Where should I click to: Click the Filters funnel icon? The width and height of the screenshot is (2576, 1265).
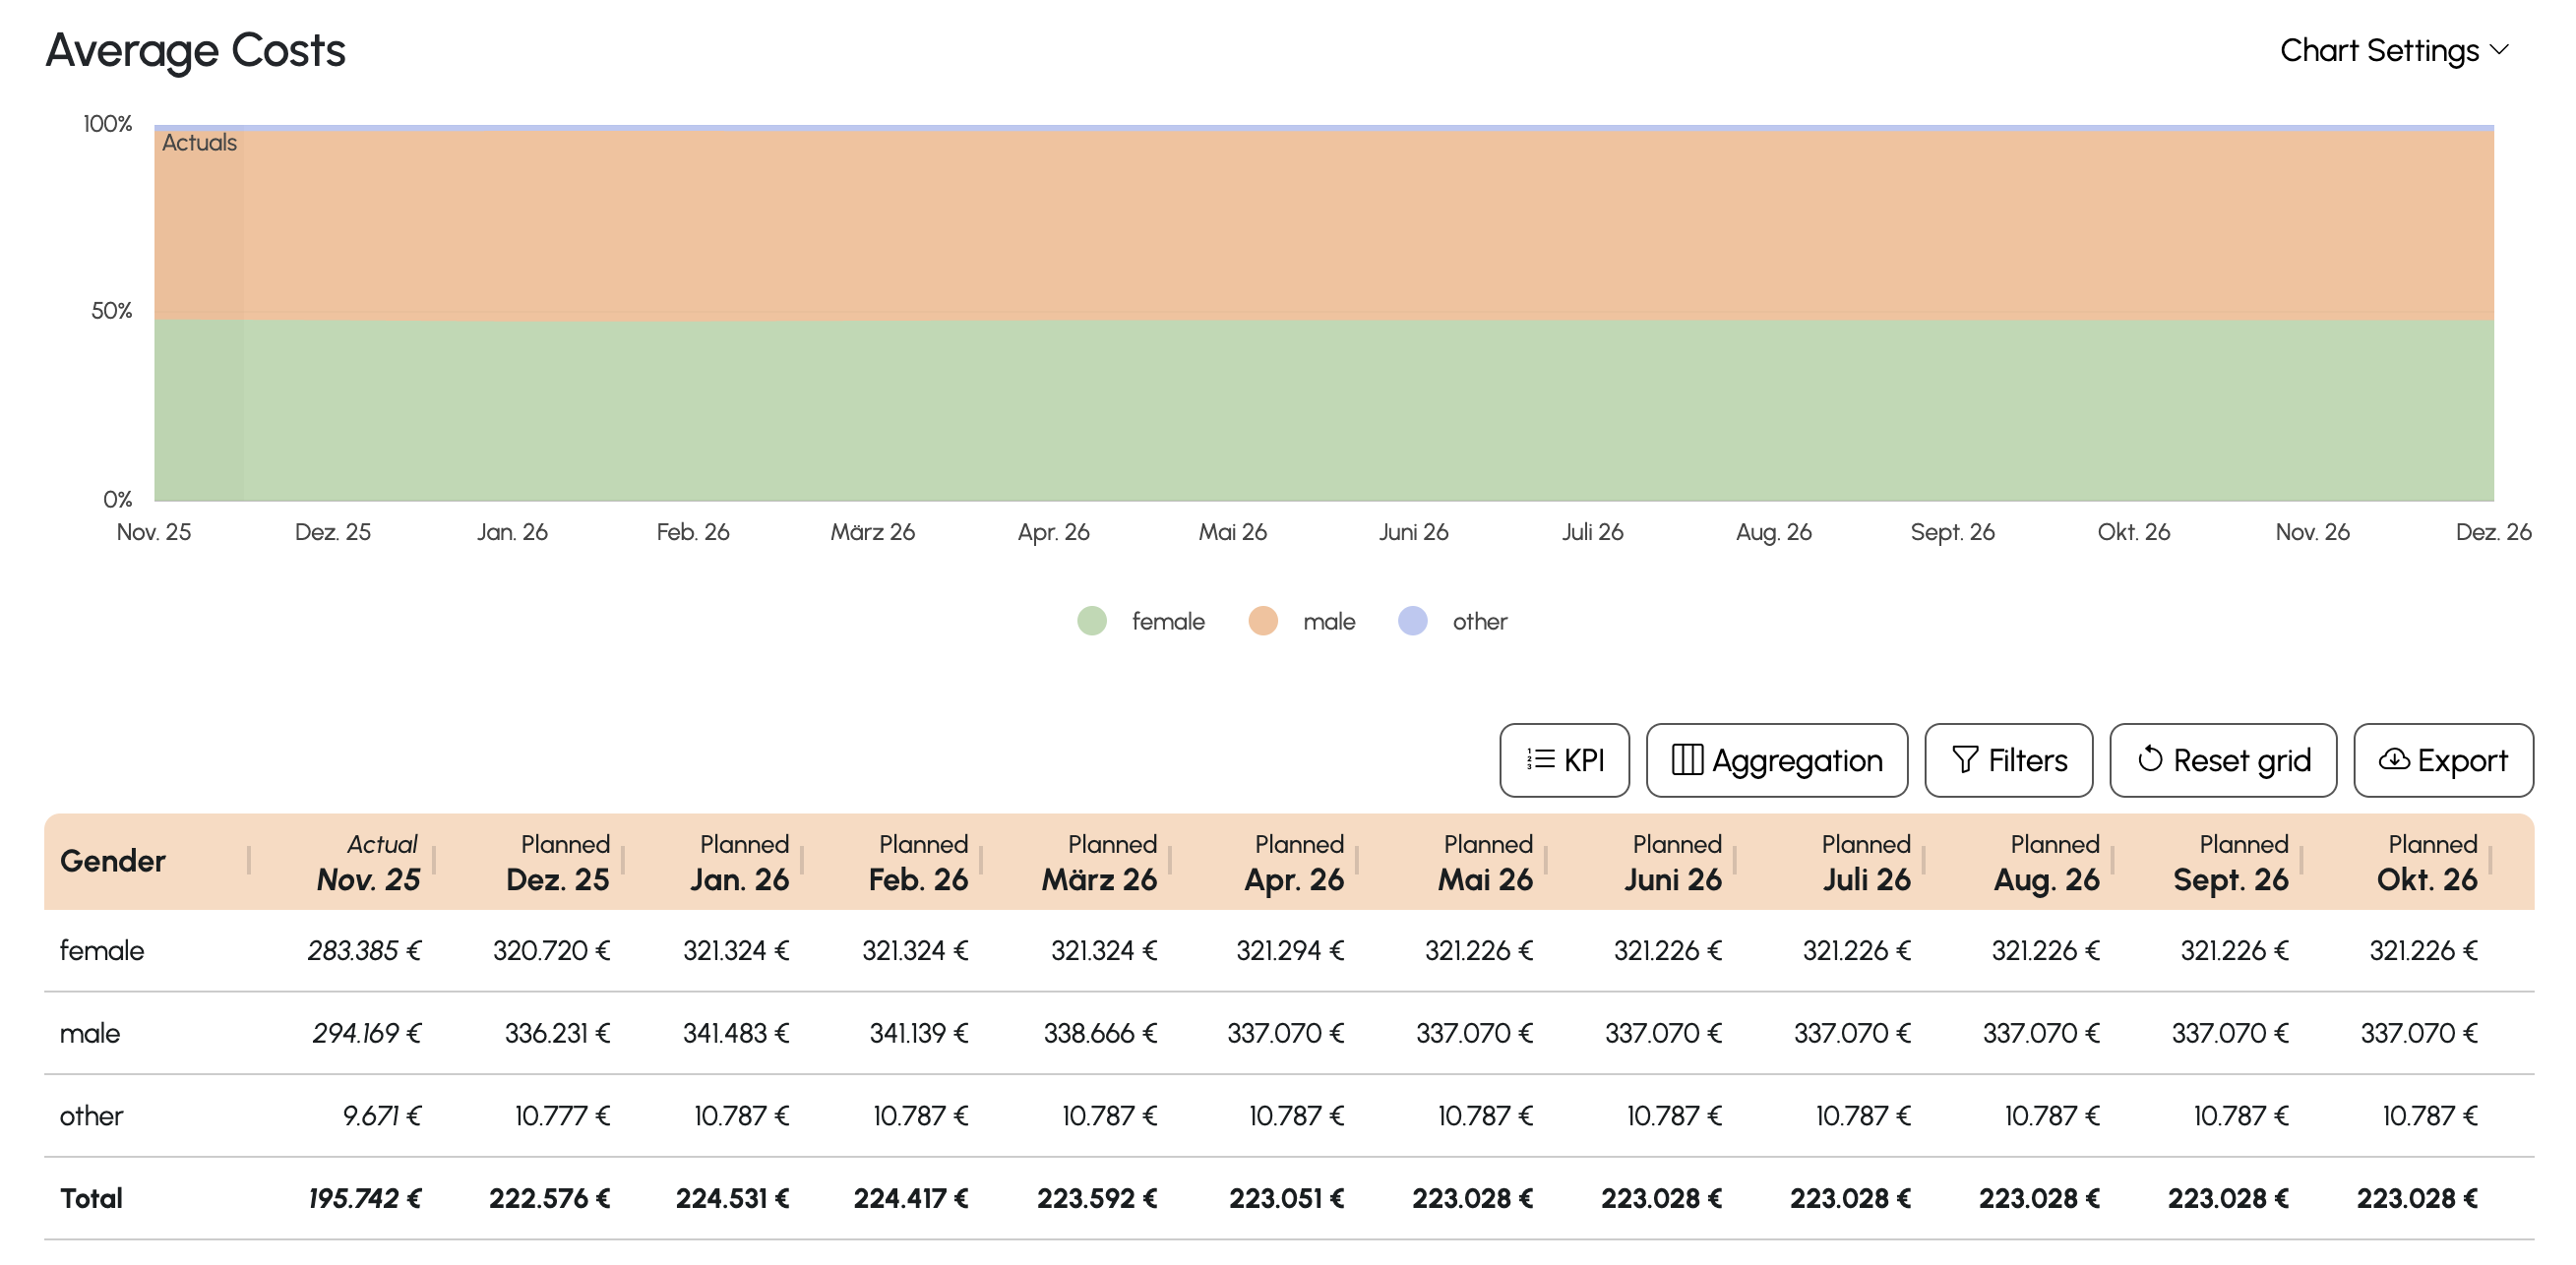tap(1964, 760)
